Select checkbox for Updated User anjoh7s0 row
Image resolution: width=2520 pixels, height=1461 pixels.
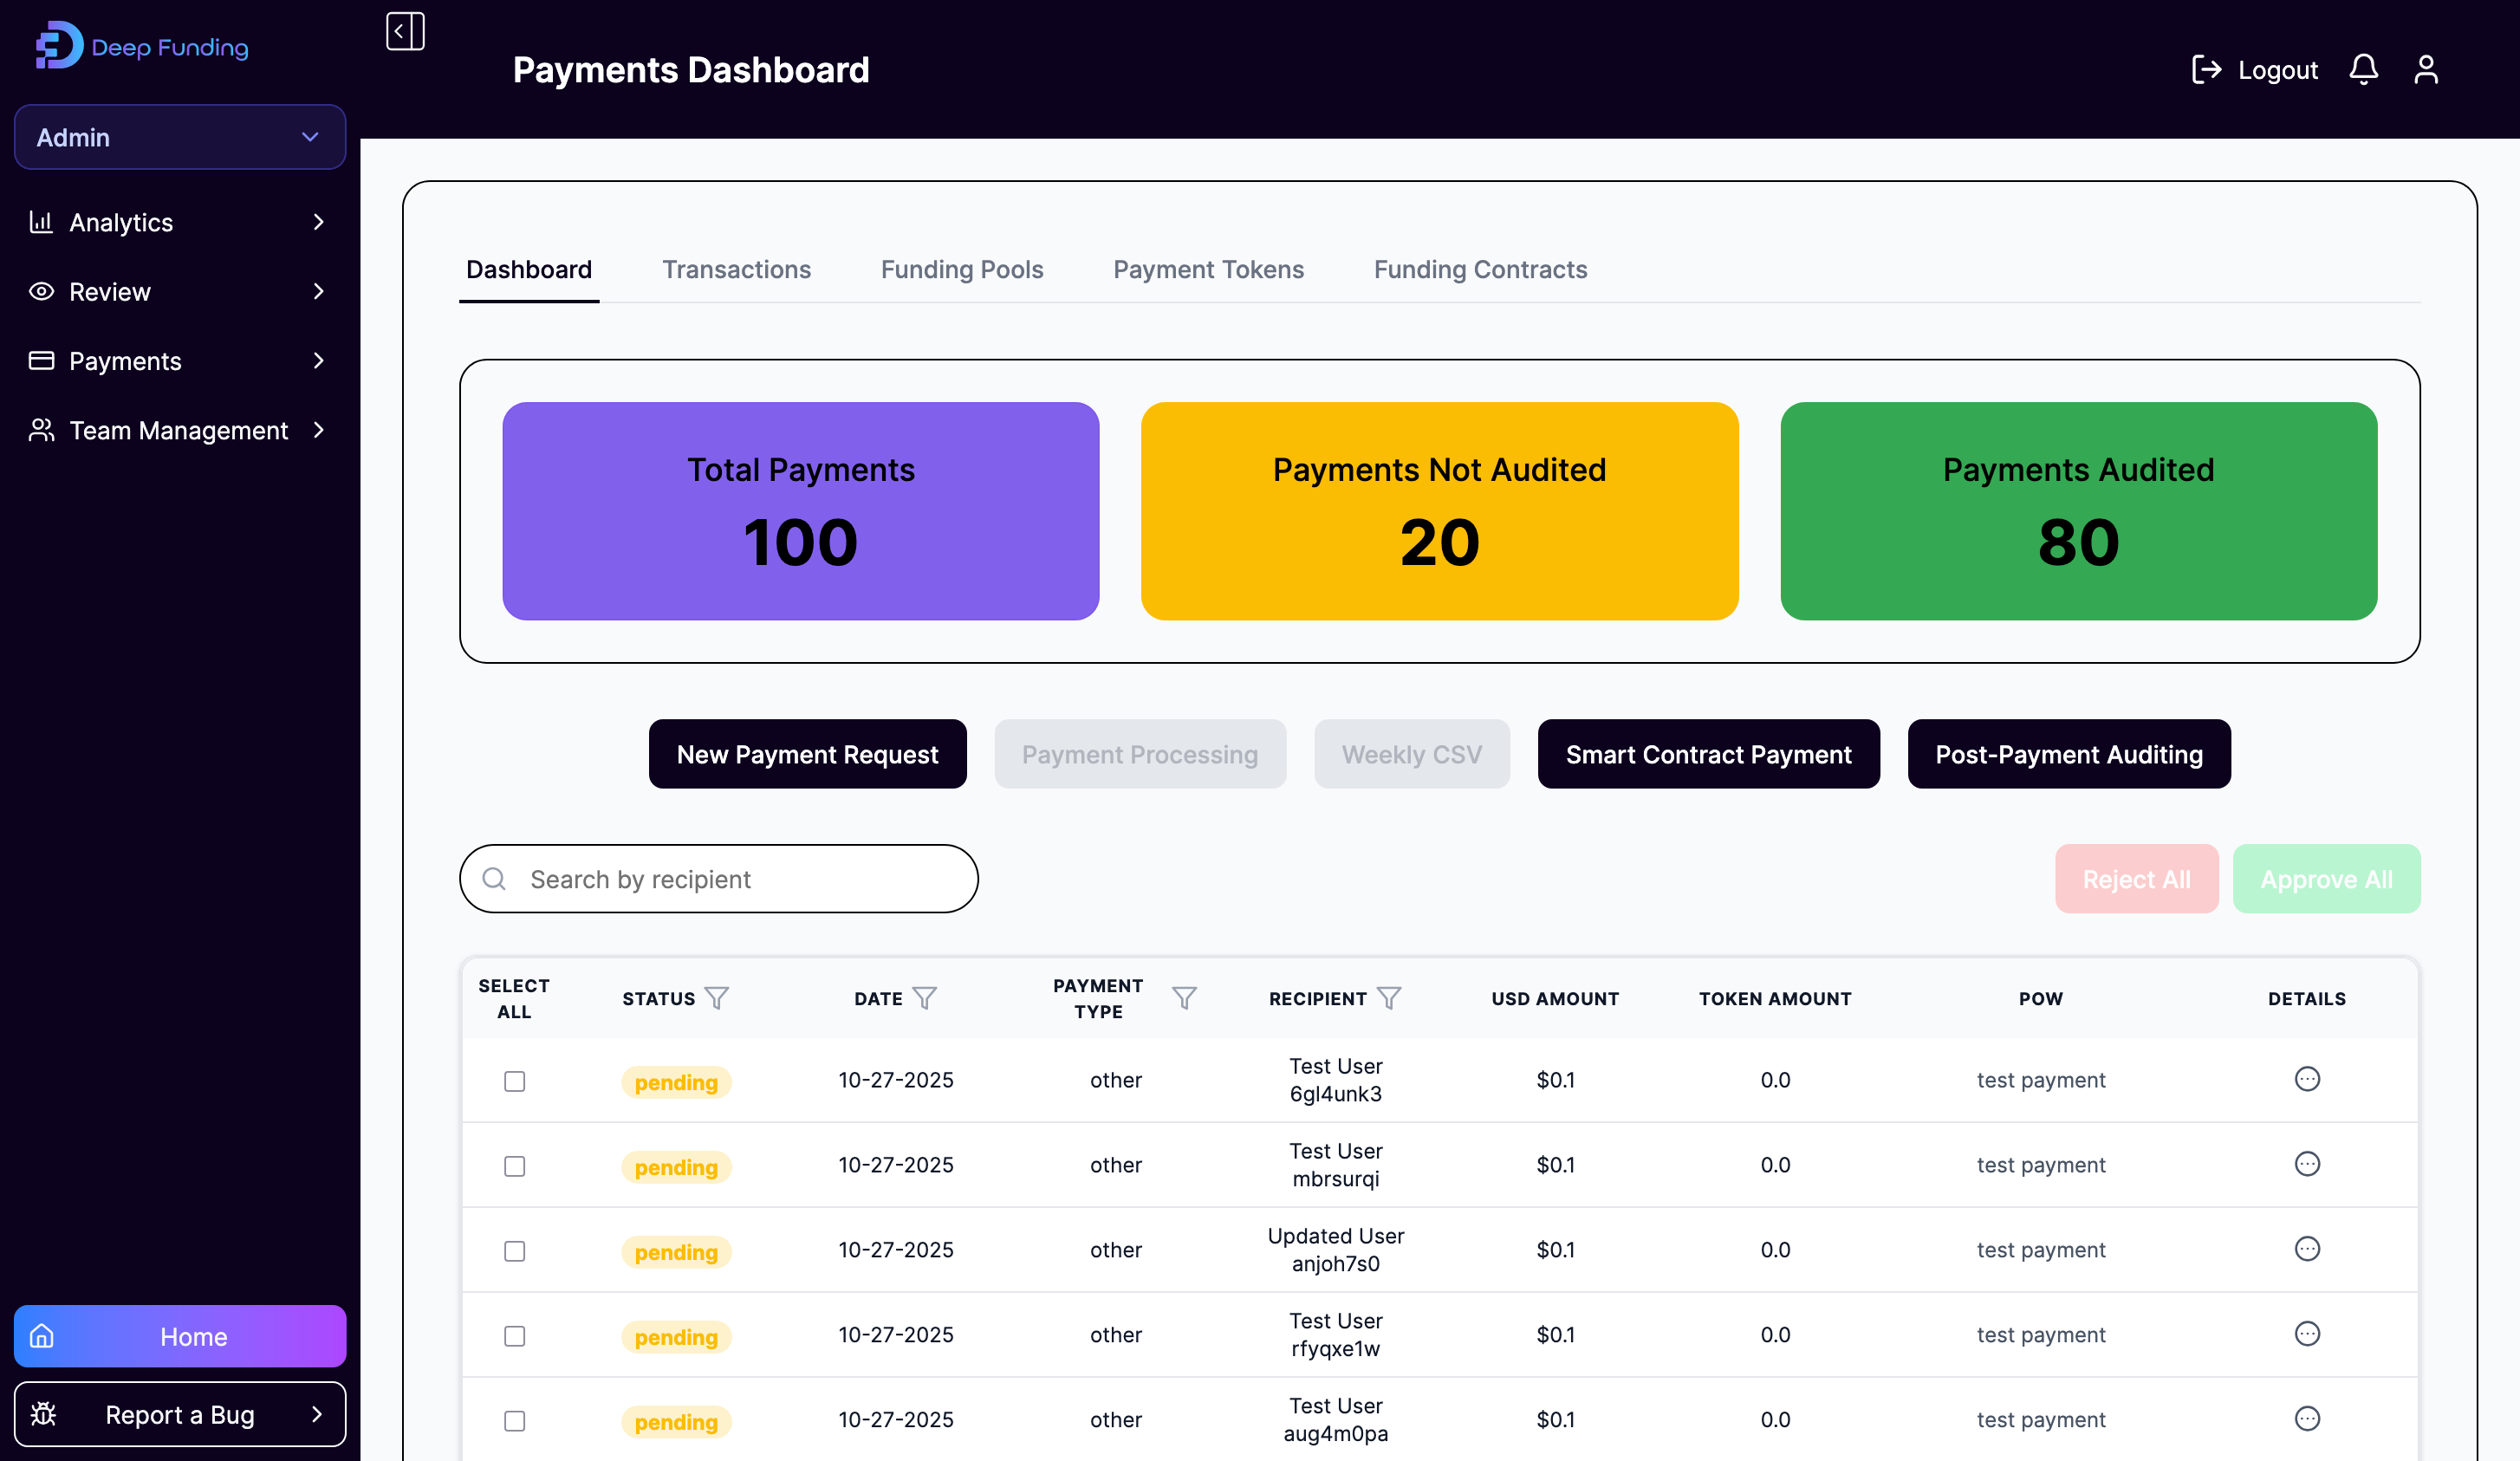(x=514, y=1251)
